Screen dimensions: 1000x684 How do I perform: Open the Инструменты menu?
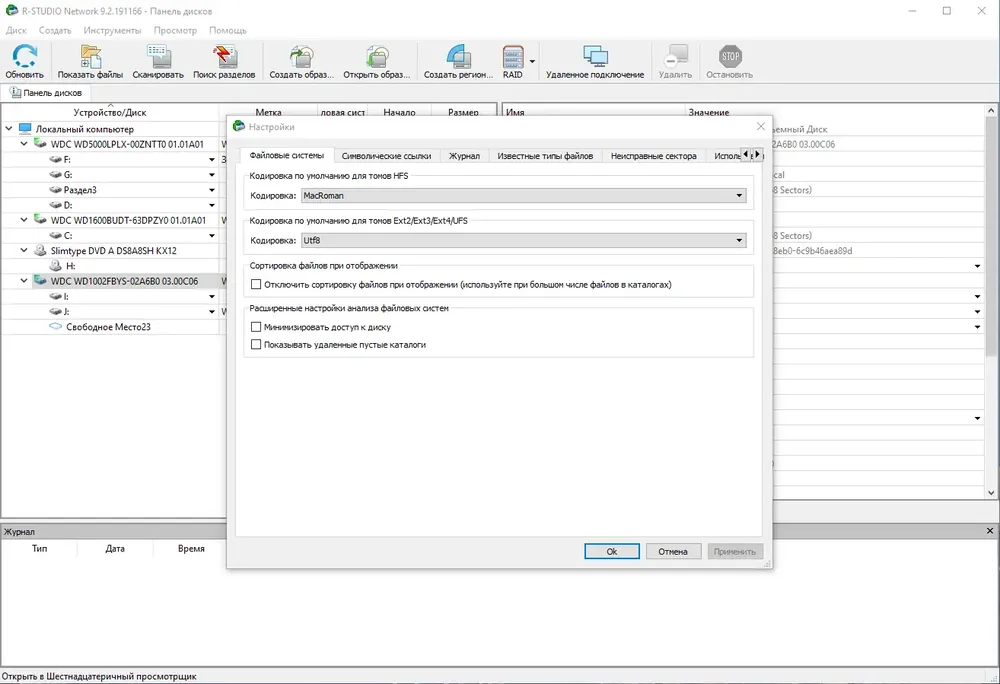pyautogui.click(x=112, y=30)
